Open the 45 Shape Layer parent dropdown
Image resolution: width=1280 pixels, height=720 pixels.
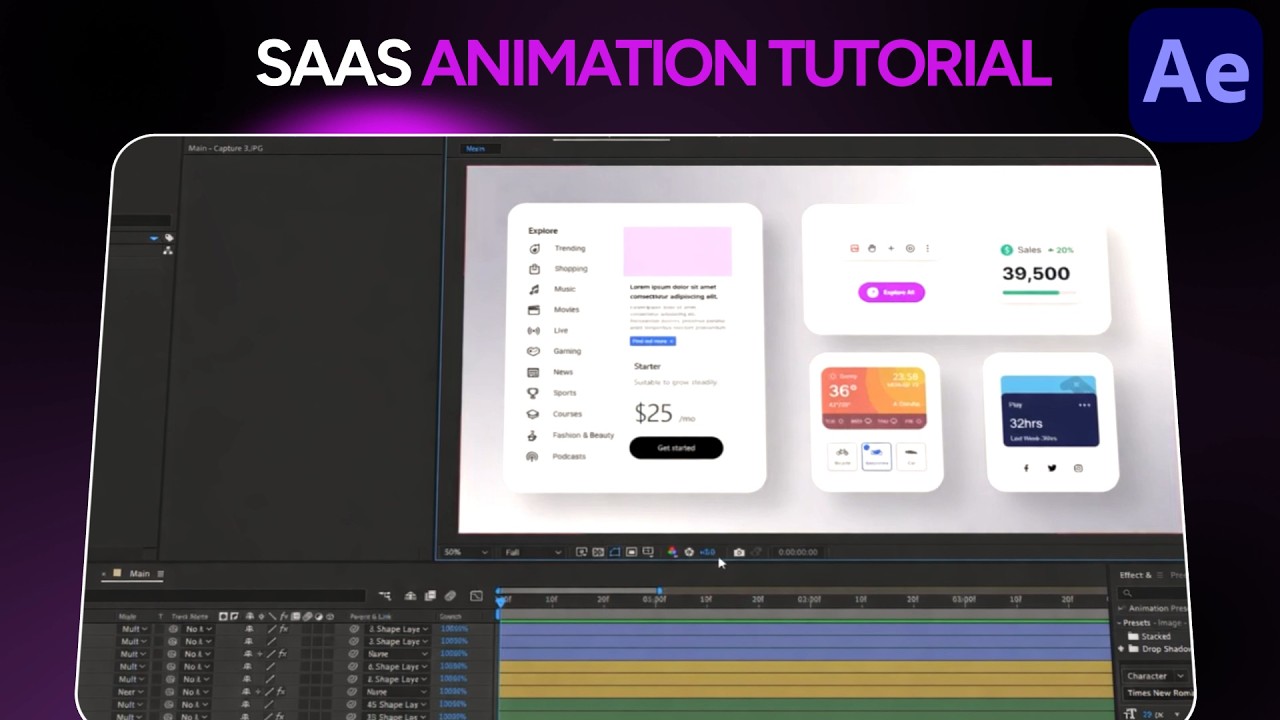[x=398, y=704]
